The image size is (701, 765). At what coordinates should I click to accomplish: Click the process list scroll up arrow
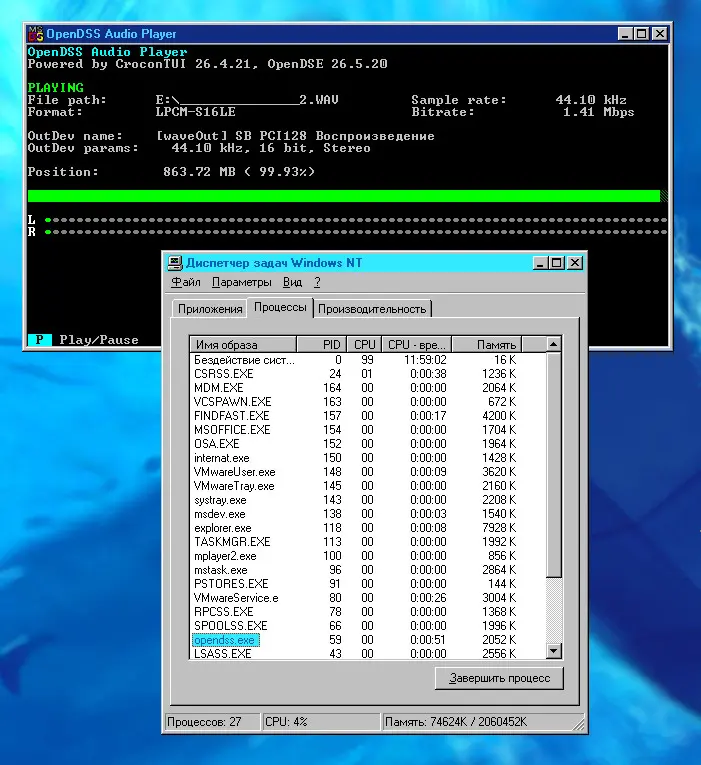553,344
